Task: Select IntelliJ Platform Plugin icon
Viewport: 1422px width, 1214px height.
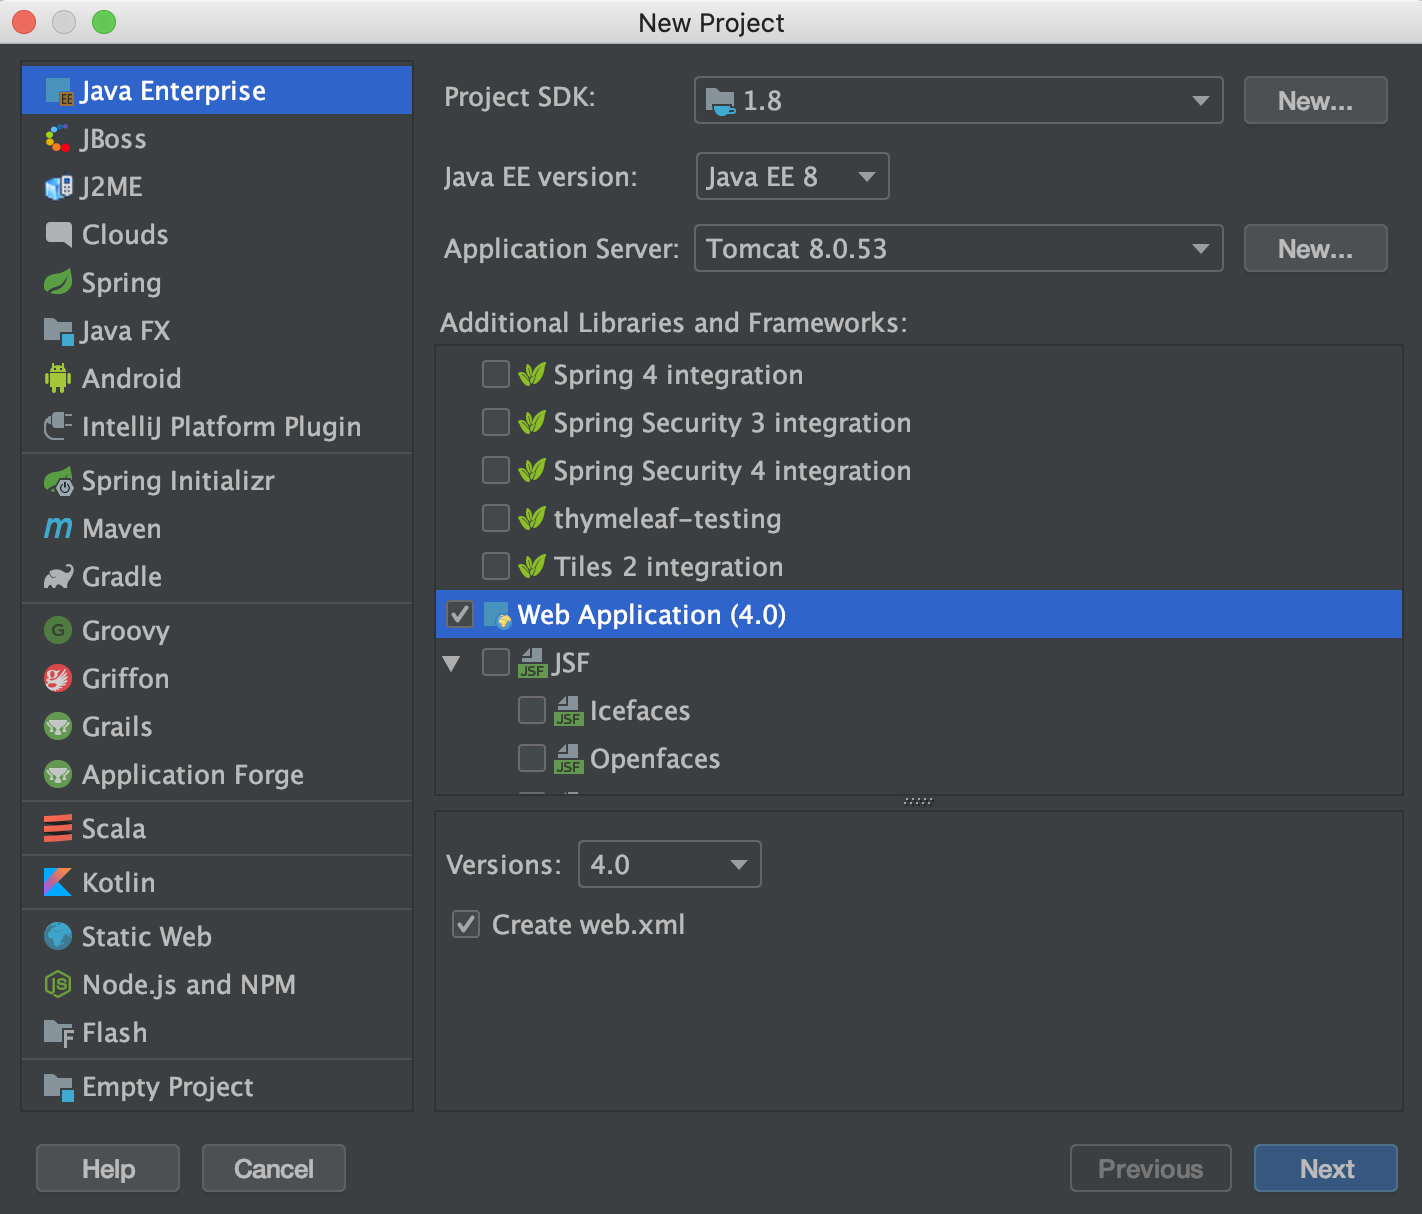Action: (x=58, y=427)
